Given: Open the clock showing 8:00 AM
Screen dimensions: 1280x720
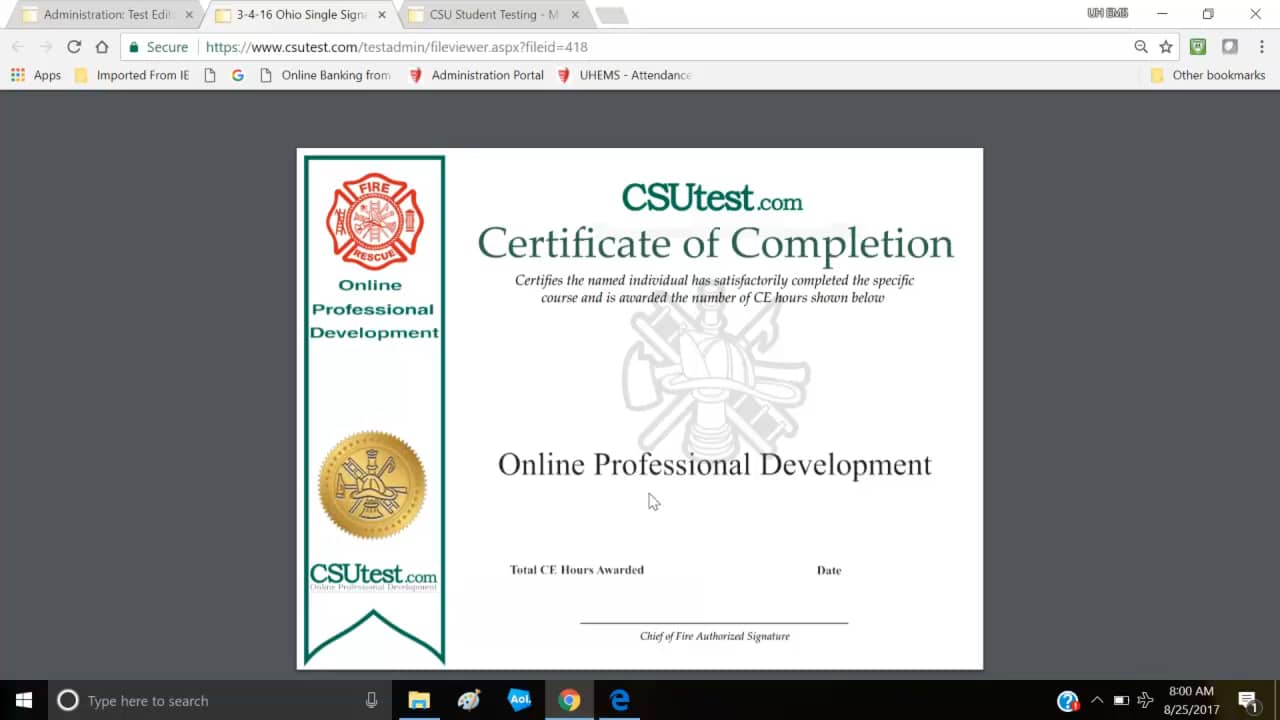Looking at the screenshot, I should (1190, 700).
